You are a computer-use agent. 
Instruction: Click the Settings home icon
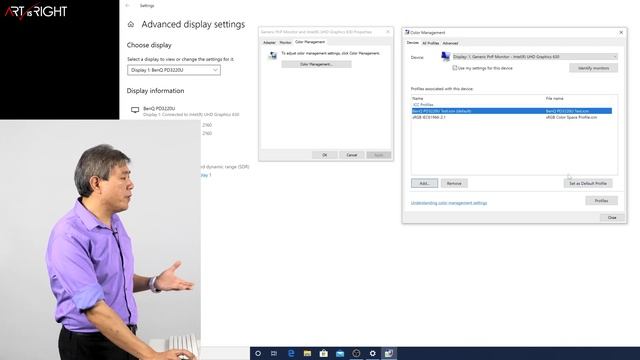[x=131, y=24]
